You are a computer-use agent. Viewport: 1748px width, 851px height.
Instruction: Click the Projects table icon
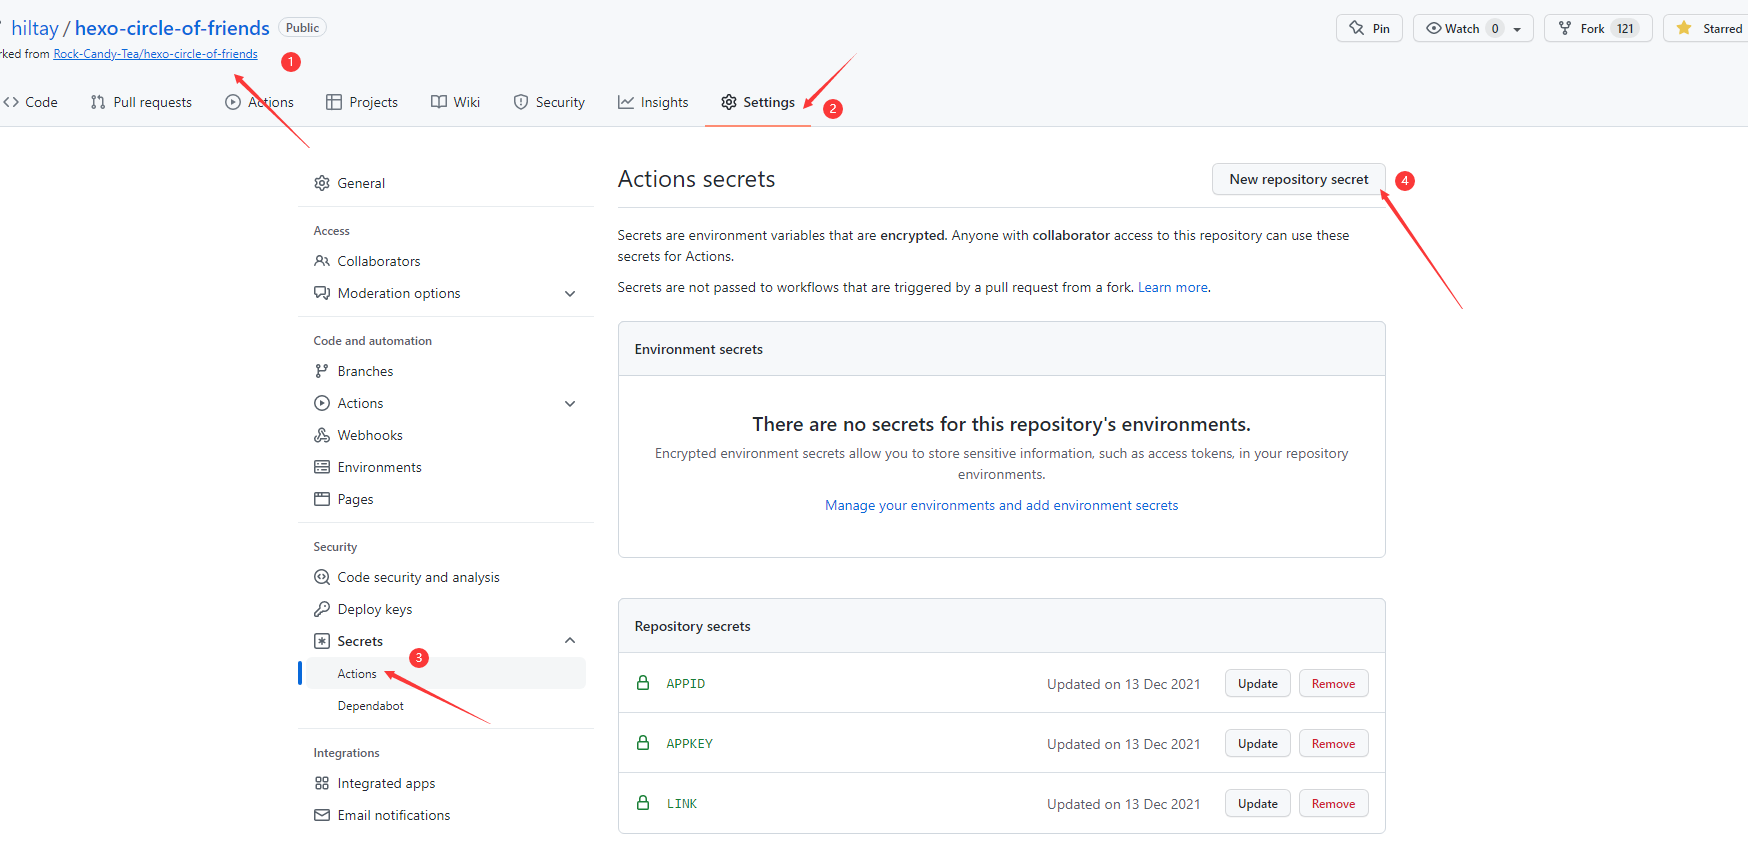334,102
